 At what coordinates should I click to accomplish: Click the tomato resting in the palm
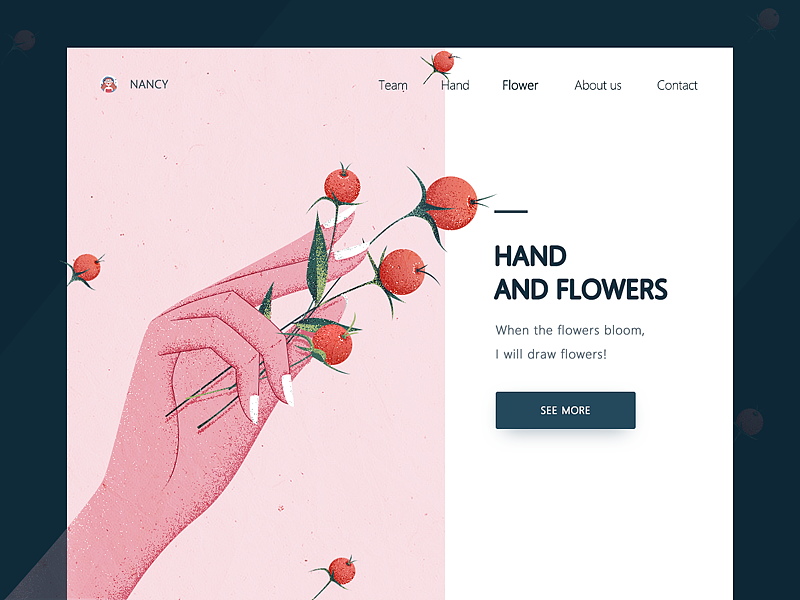pos(332,345)
